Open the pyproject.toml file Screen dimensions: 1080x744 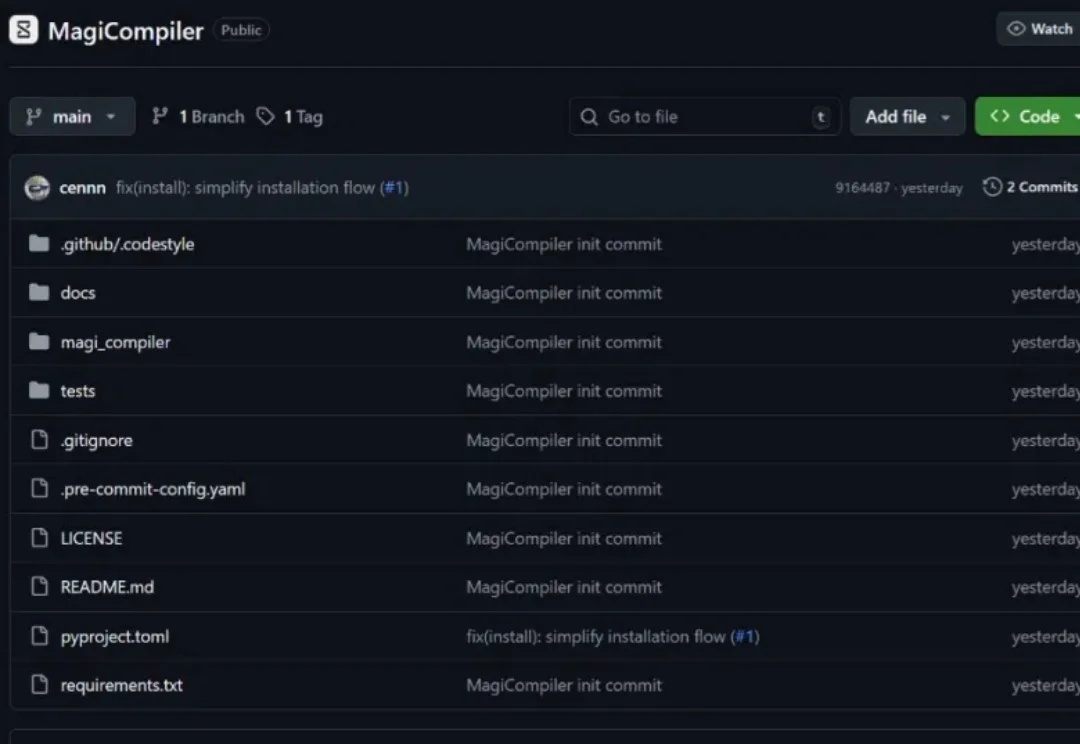[x=115, y=636]
